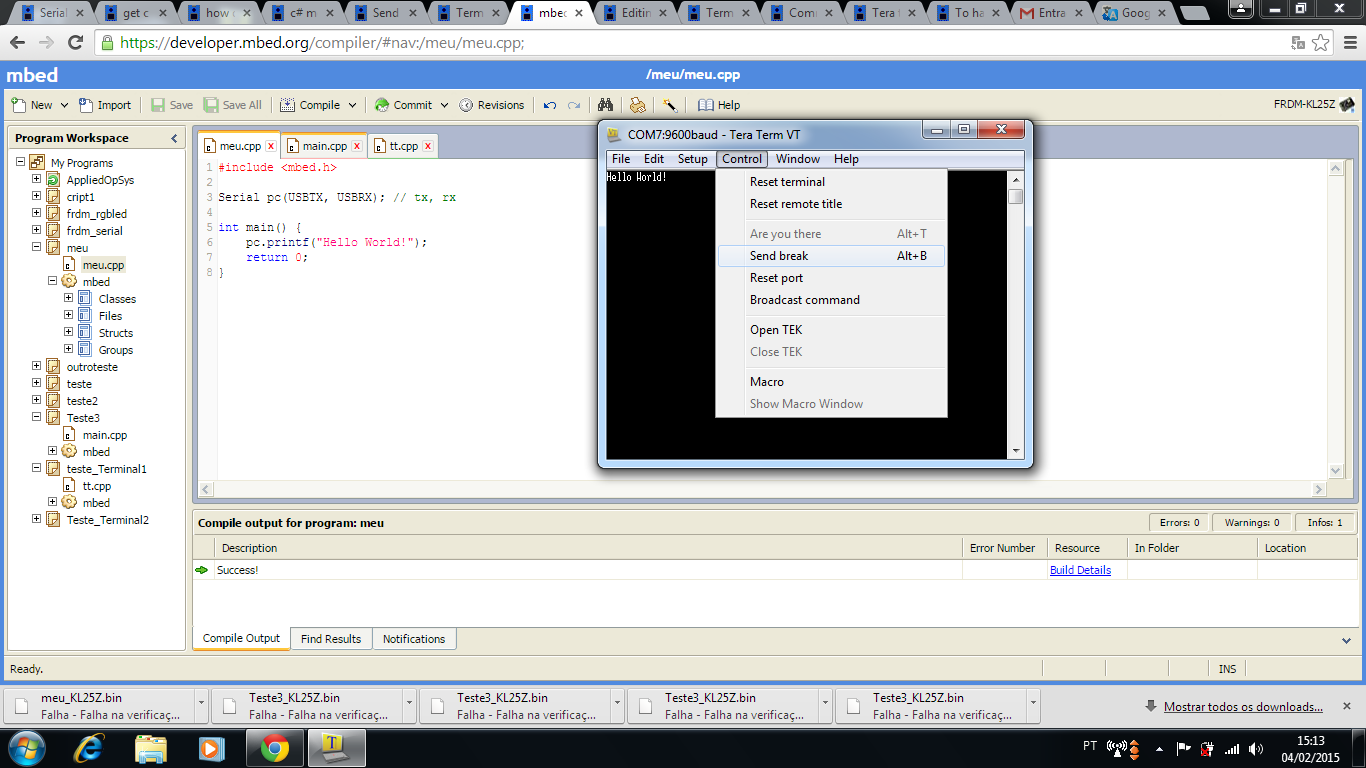
Task: Open Tera Term from the Windows taskbar
Action: [336, 747]
